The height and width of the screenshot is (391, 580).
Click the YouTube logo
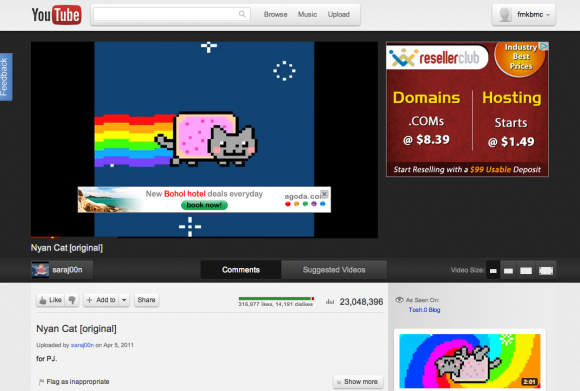click(x=56, y=15)
